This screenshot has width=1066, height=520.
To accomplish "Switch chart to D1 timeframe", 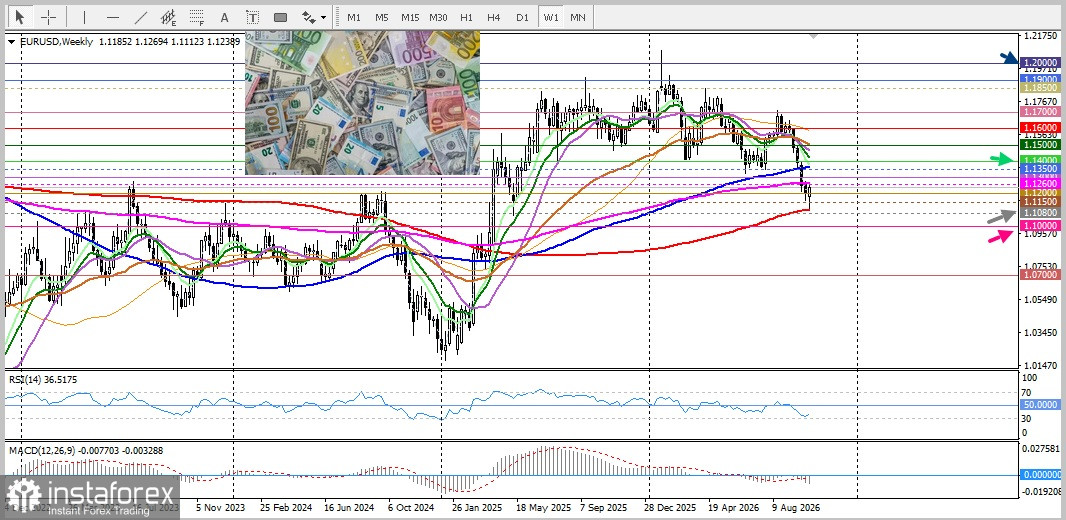I will (x=521, y=17).
